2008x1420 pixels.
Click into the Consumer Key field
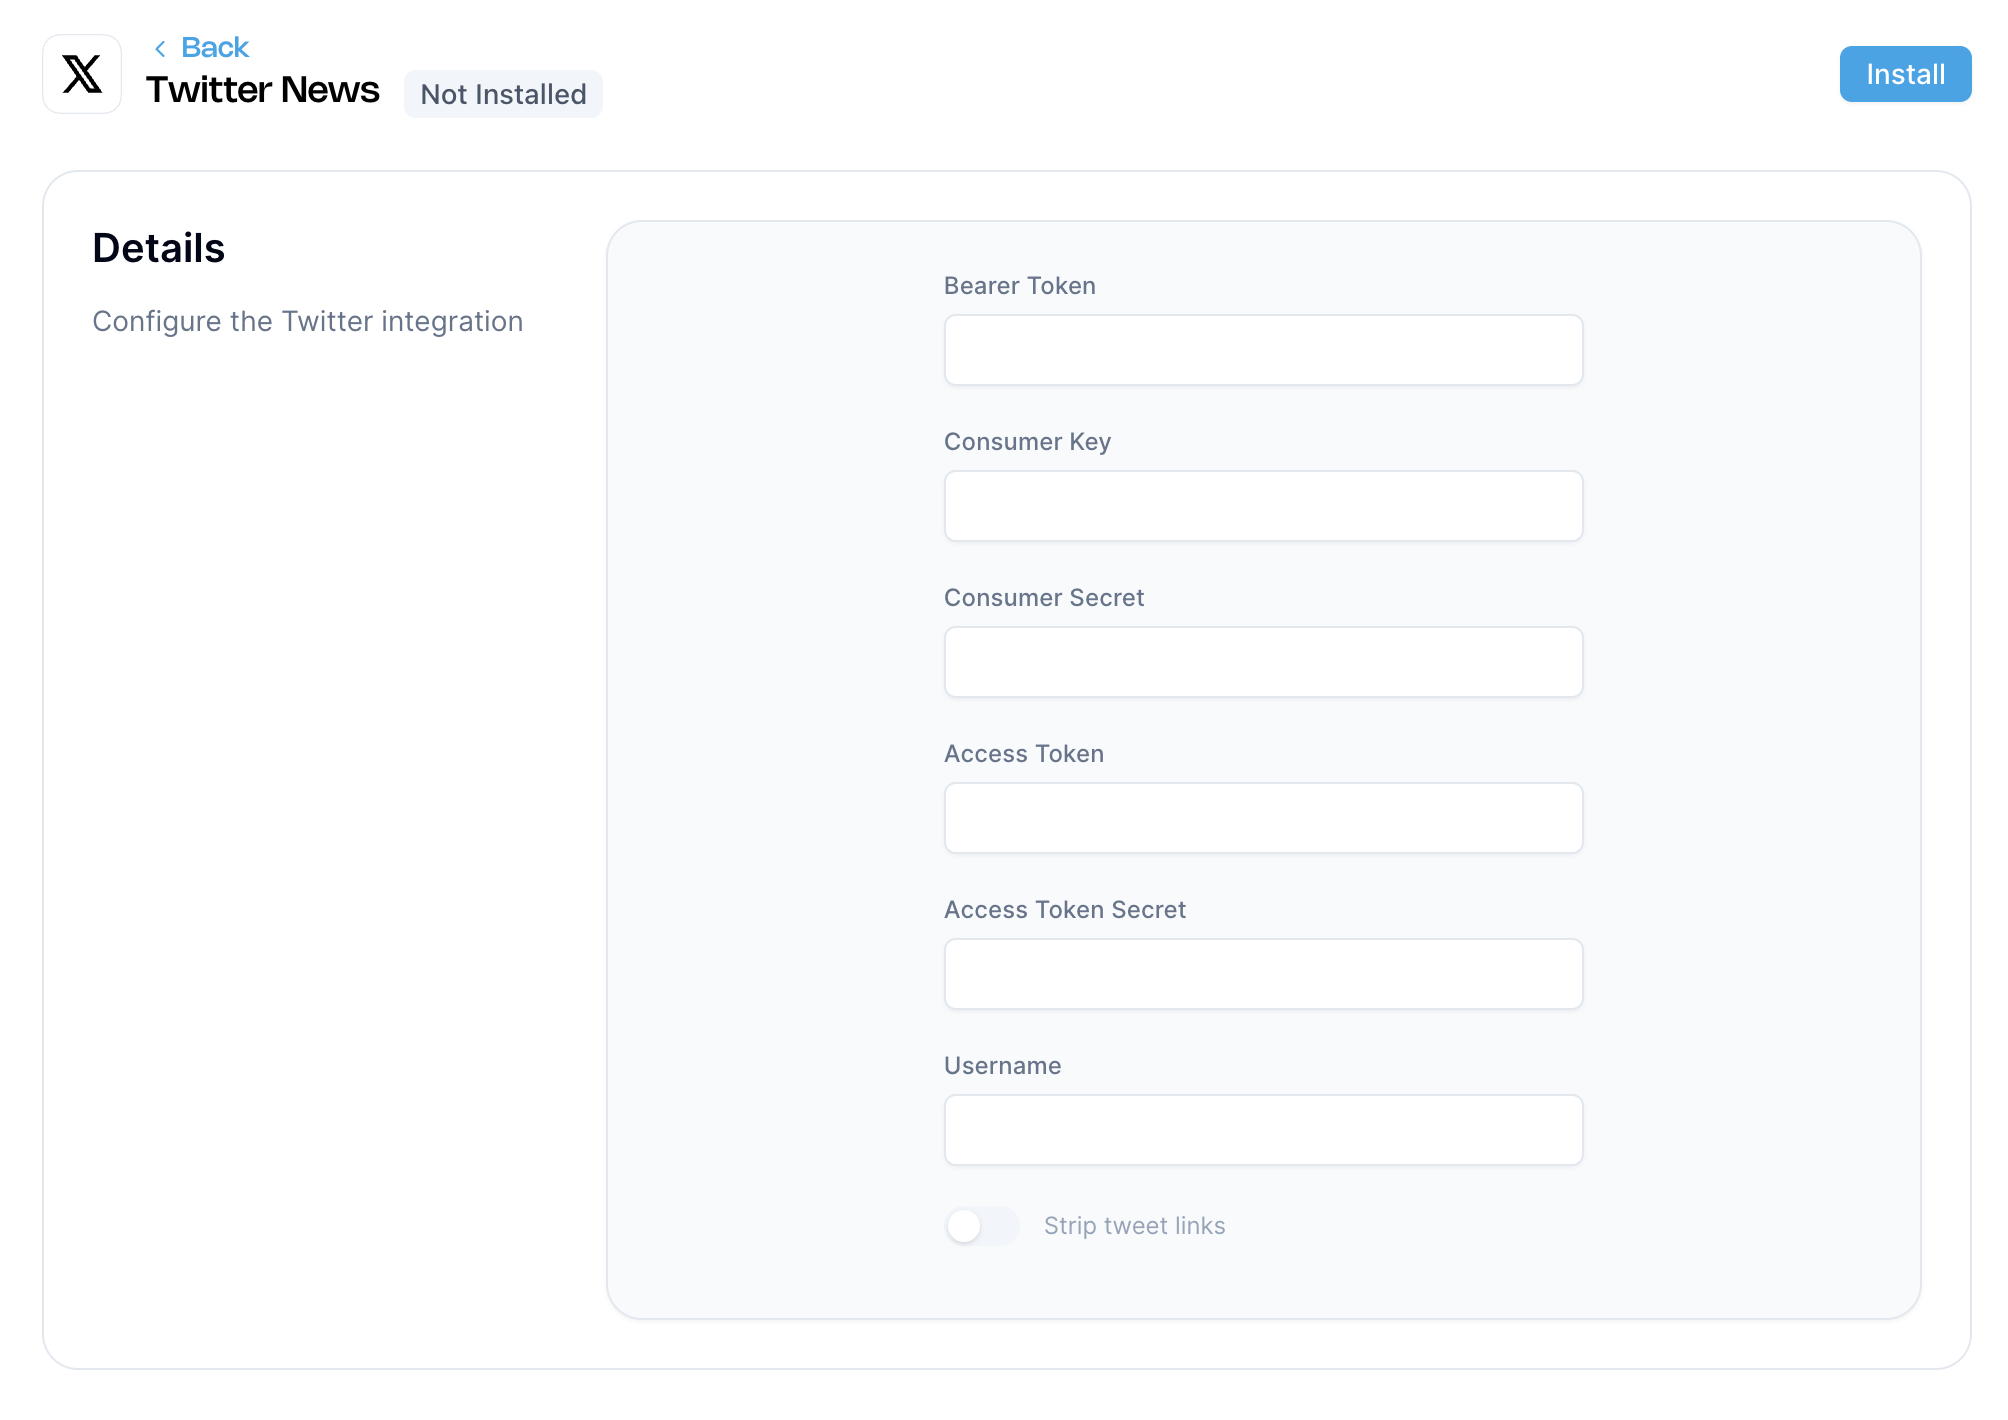click(x=1262, y=506)
